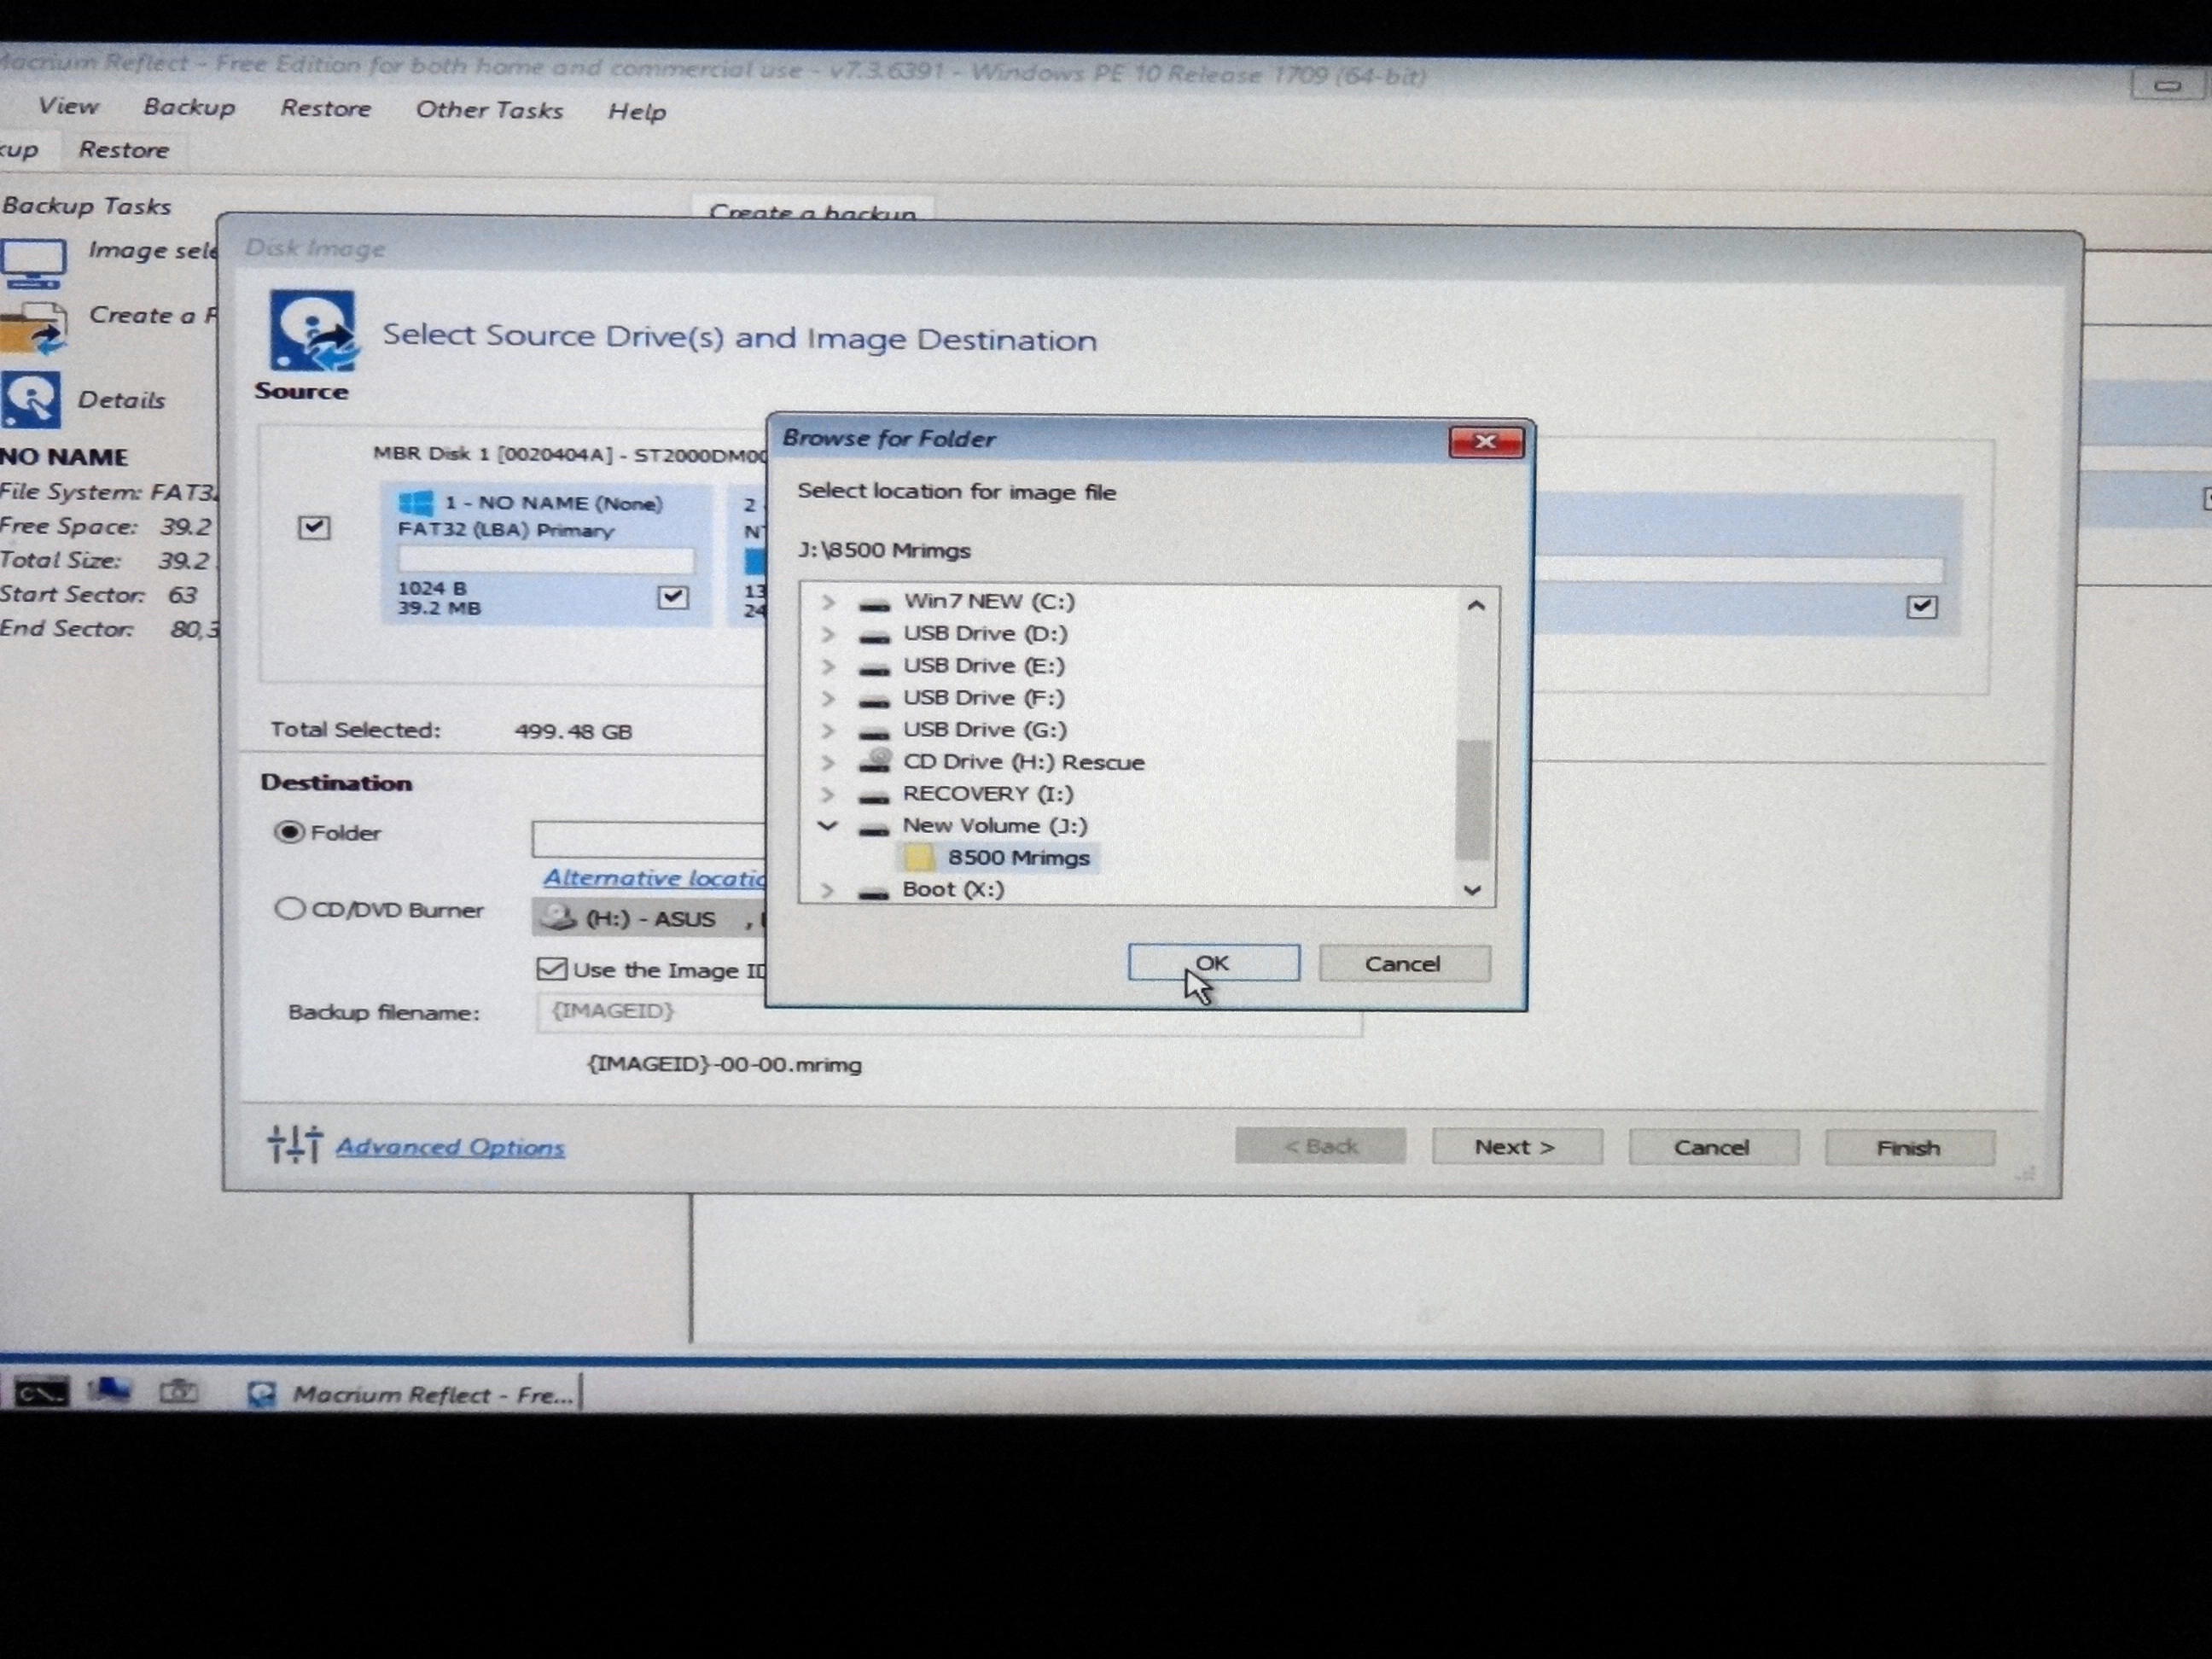
Task: Expand RECOVERY (I:) drive node
Action: pyautogui.click(x=828, y=794)
